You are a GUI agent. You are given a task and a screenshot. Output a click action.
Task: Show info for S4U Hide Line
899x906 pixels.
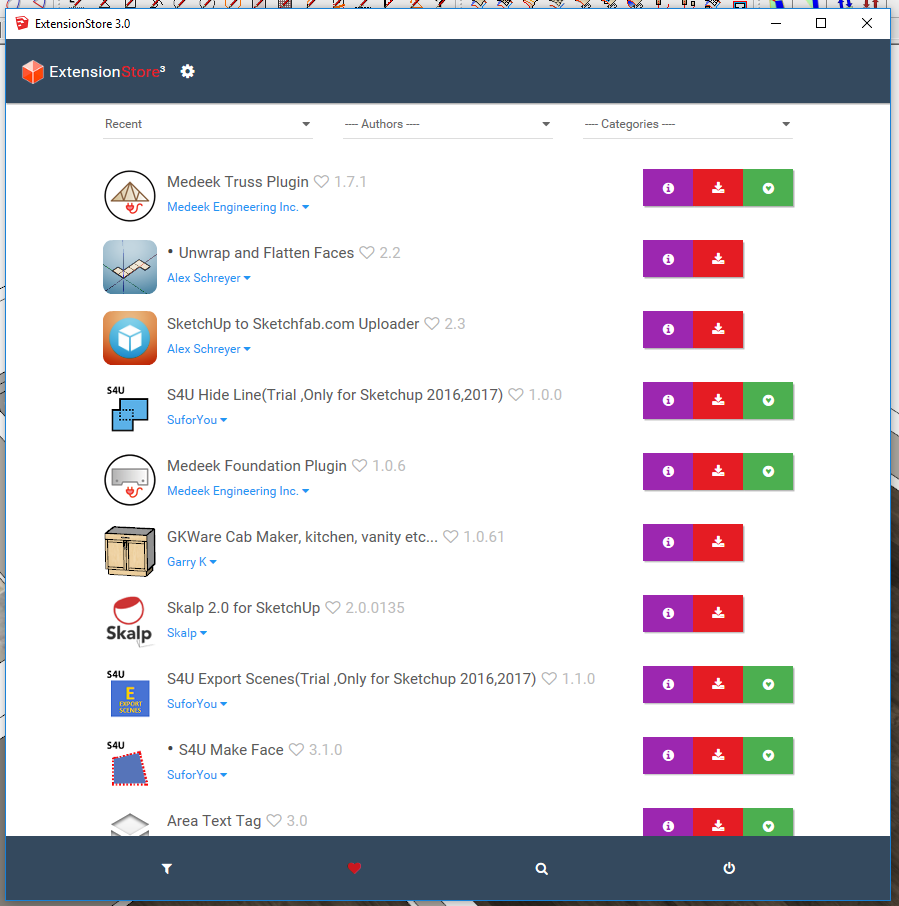668,400
